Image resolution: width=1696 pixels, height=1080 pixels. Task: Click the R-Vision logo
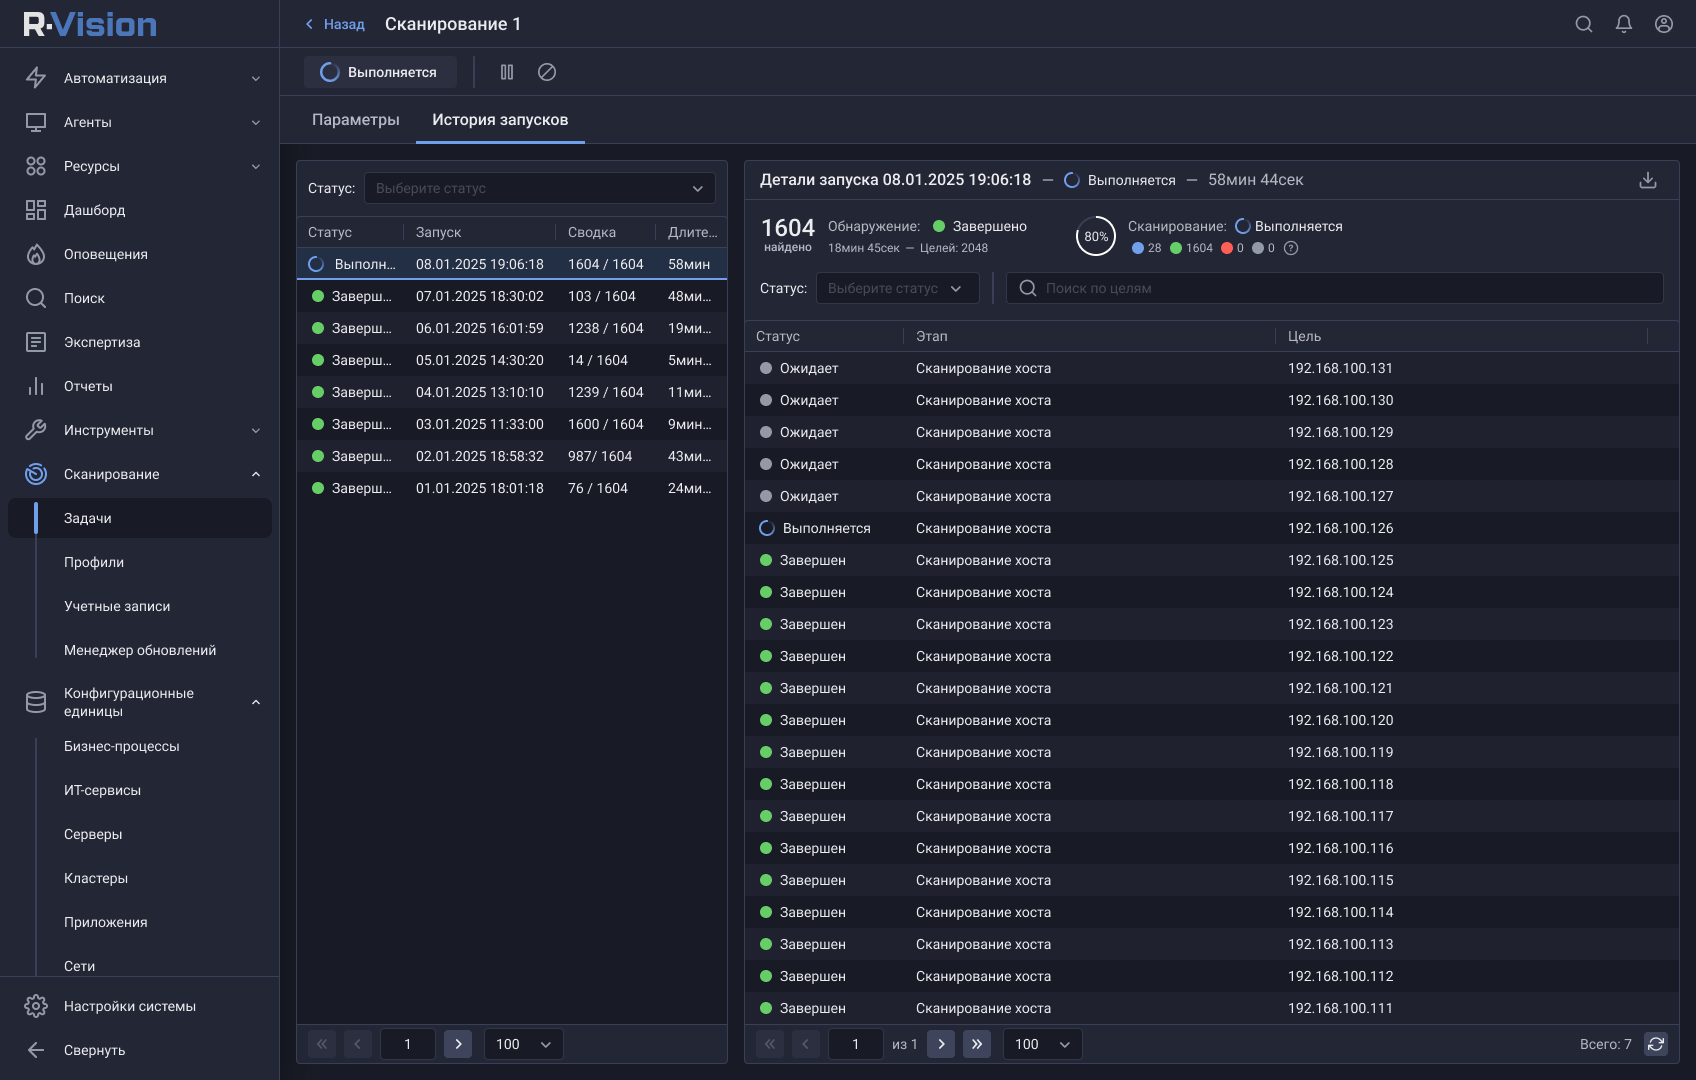pyautogui.click(x=90, y=24)
